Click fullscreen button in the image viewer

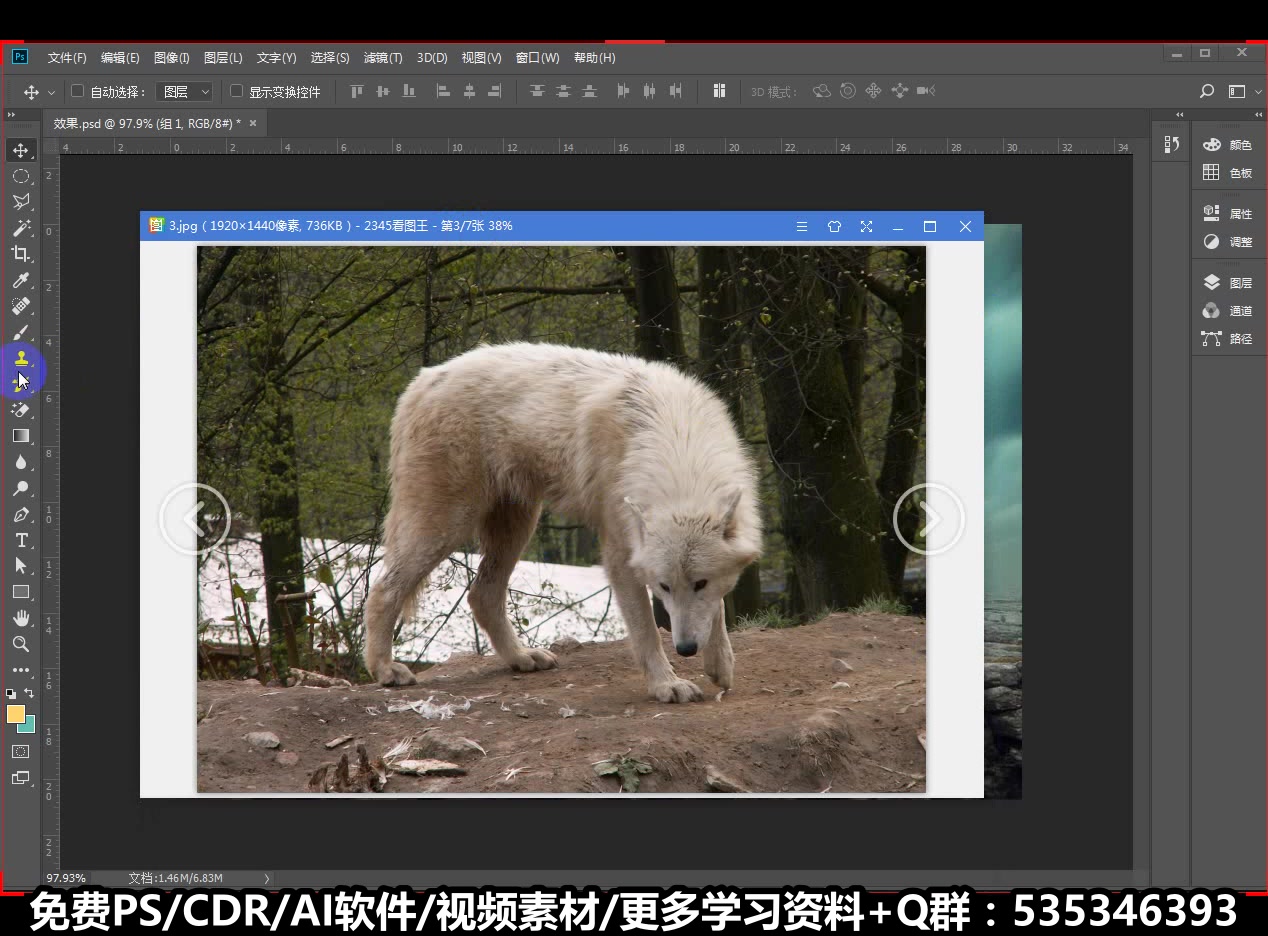[866, 226]
